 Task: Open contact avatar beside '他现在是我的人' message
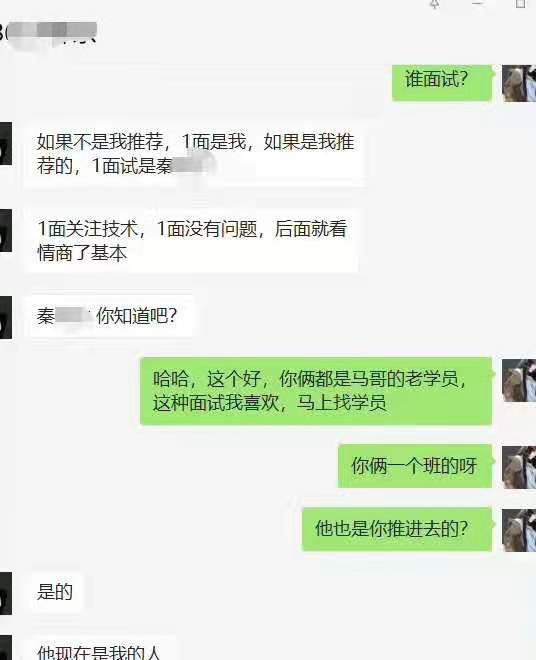click(5, 648)
